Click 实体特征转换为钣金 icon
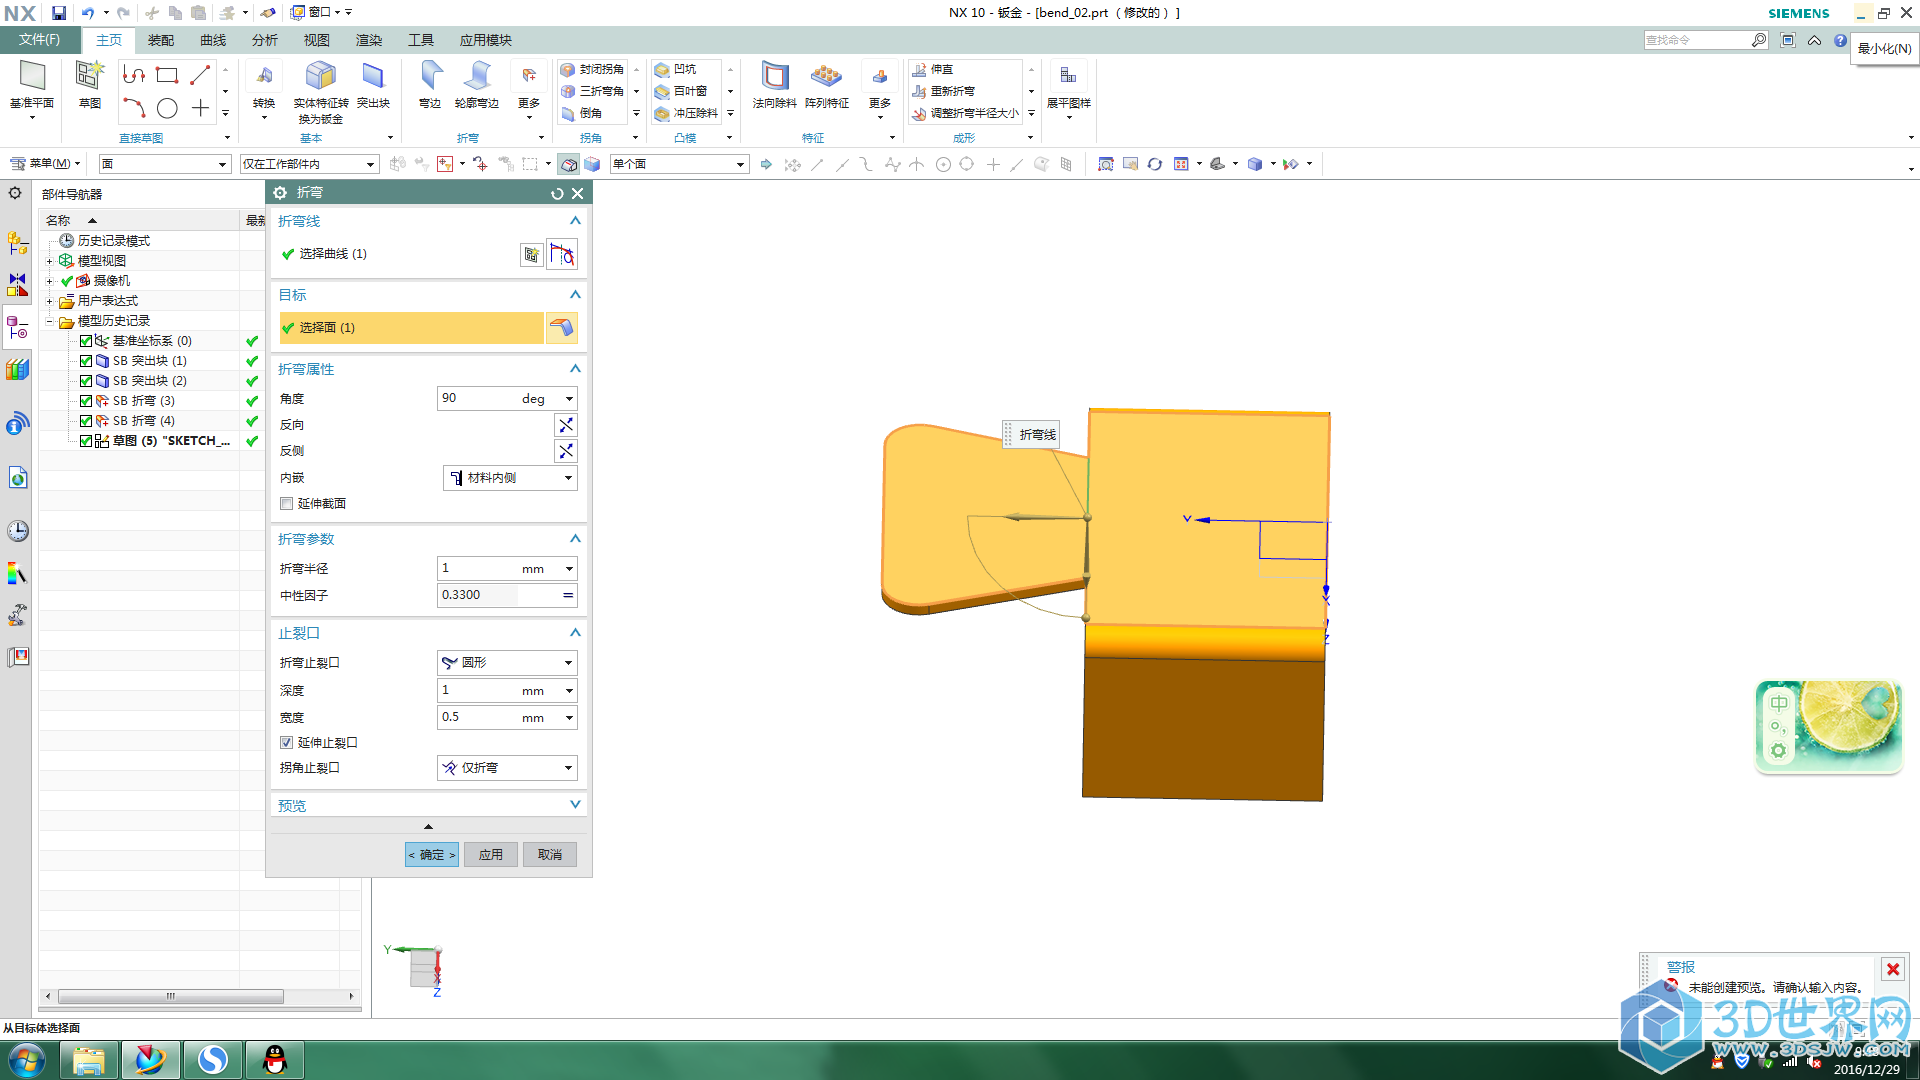The image size is (1920, 1080). 320,76
